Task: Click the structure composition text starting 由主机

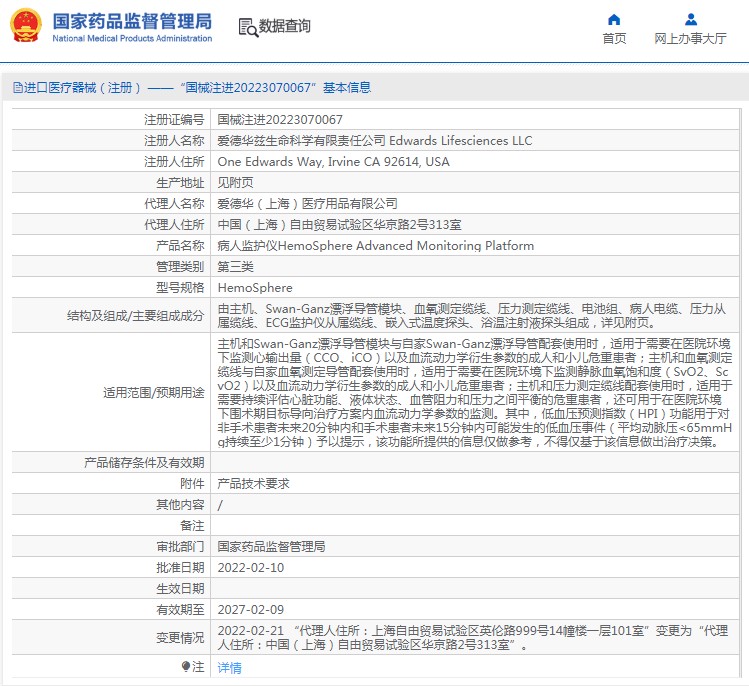Action: tap(471, 316)
